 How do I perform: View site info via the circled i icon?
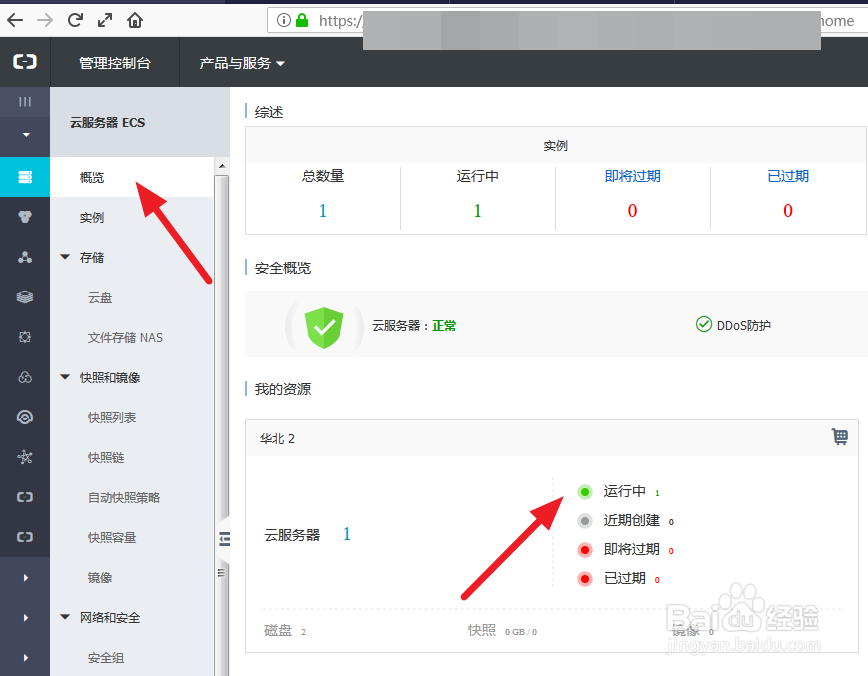283,20
